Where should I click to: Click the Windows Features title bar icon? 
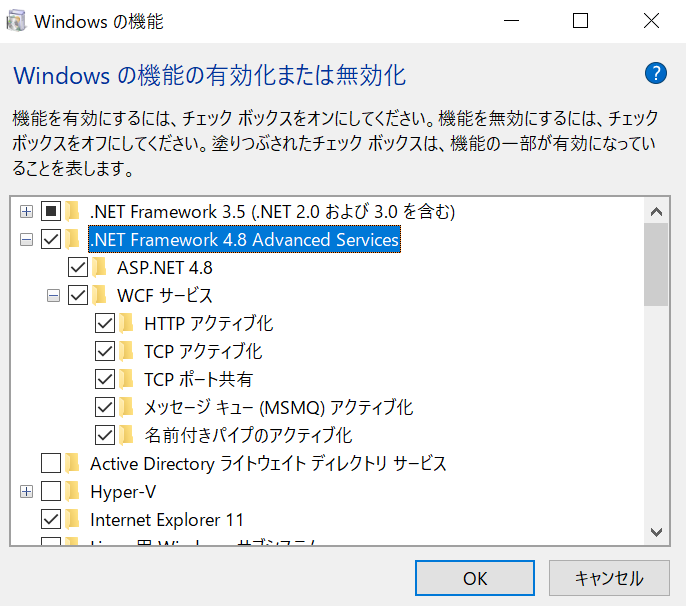click(16, 21)
